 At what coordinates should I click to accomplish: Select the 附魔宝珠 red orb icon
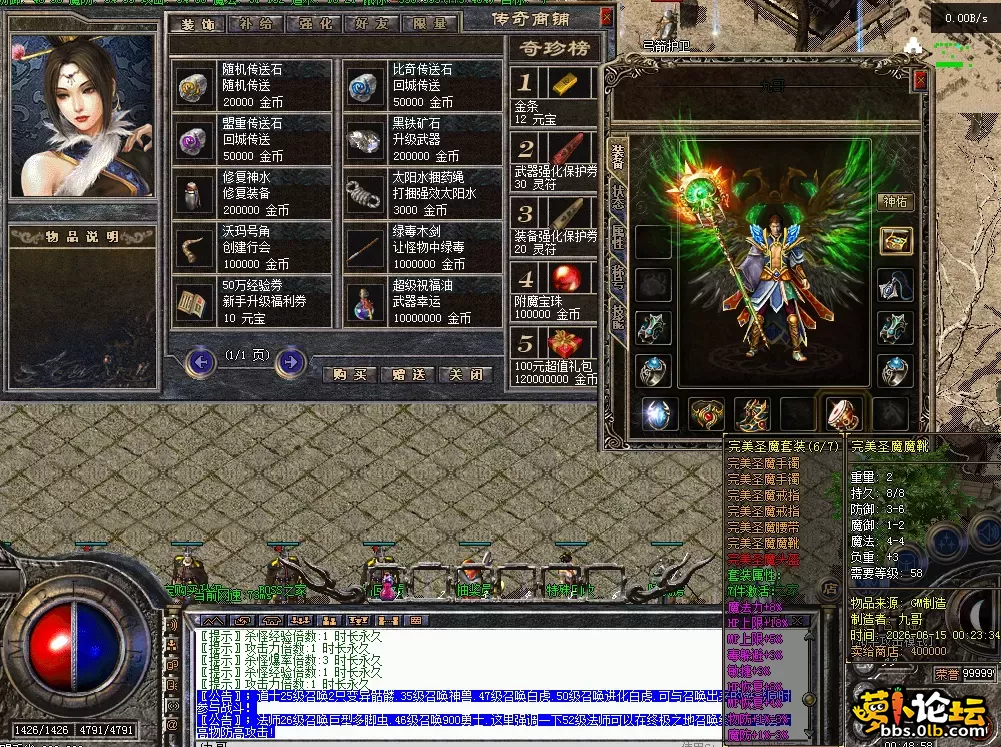tap(566, 278)
